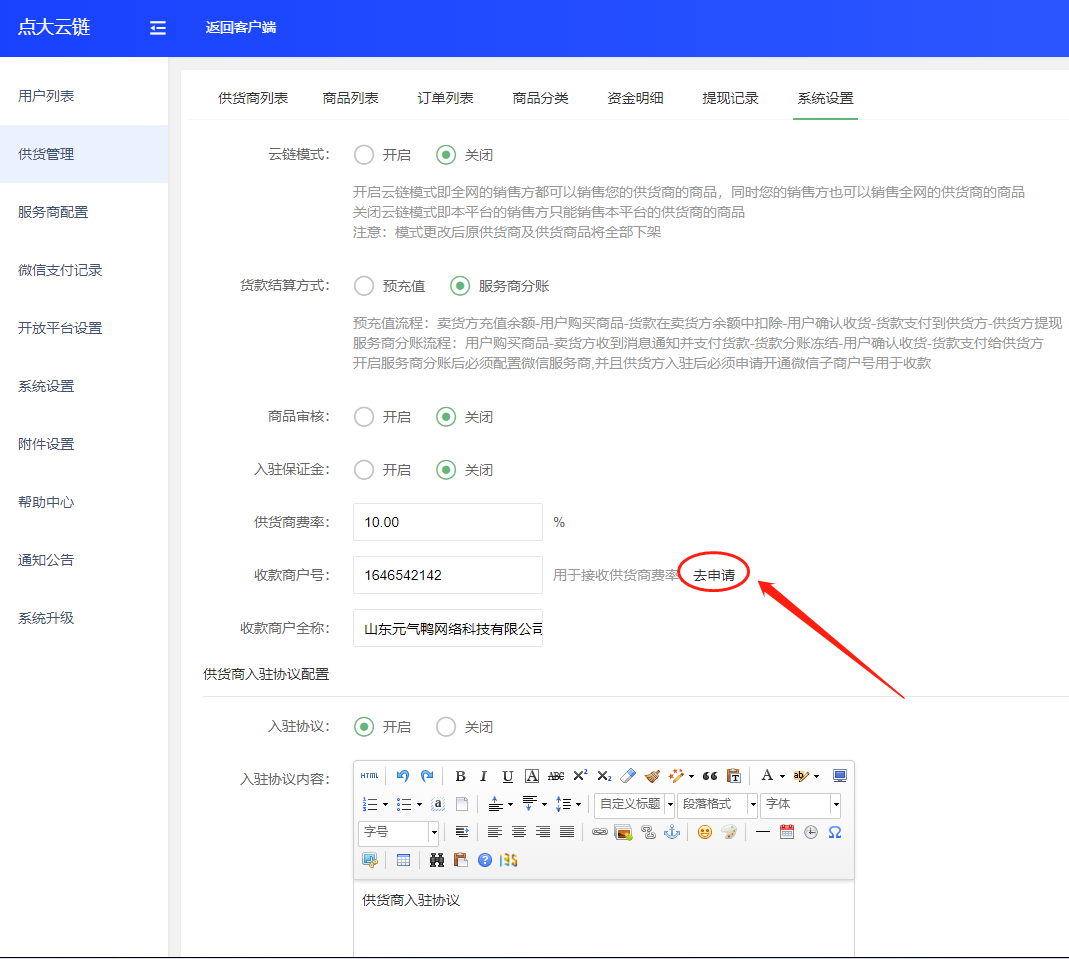Toggle editor fullscreen mode

click(x=840, y=776)
